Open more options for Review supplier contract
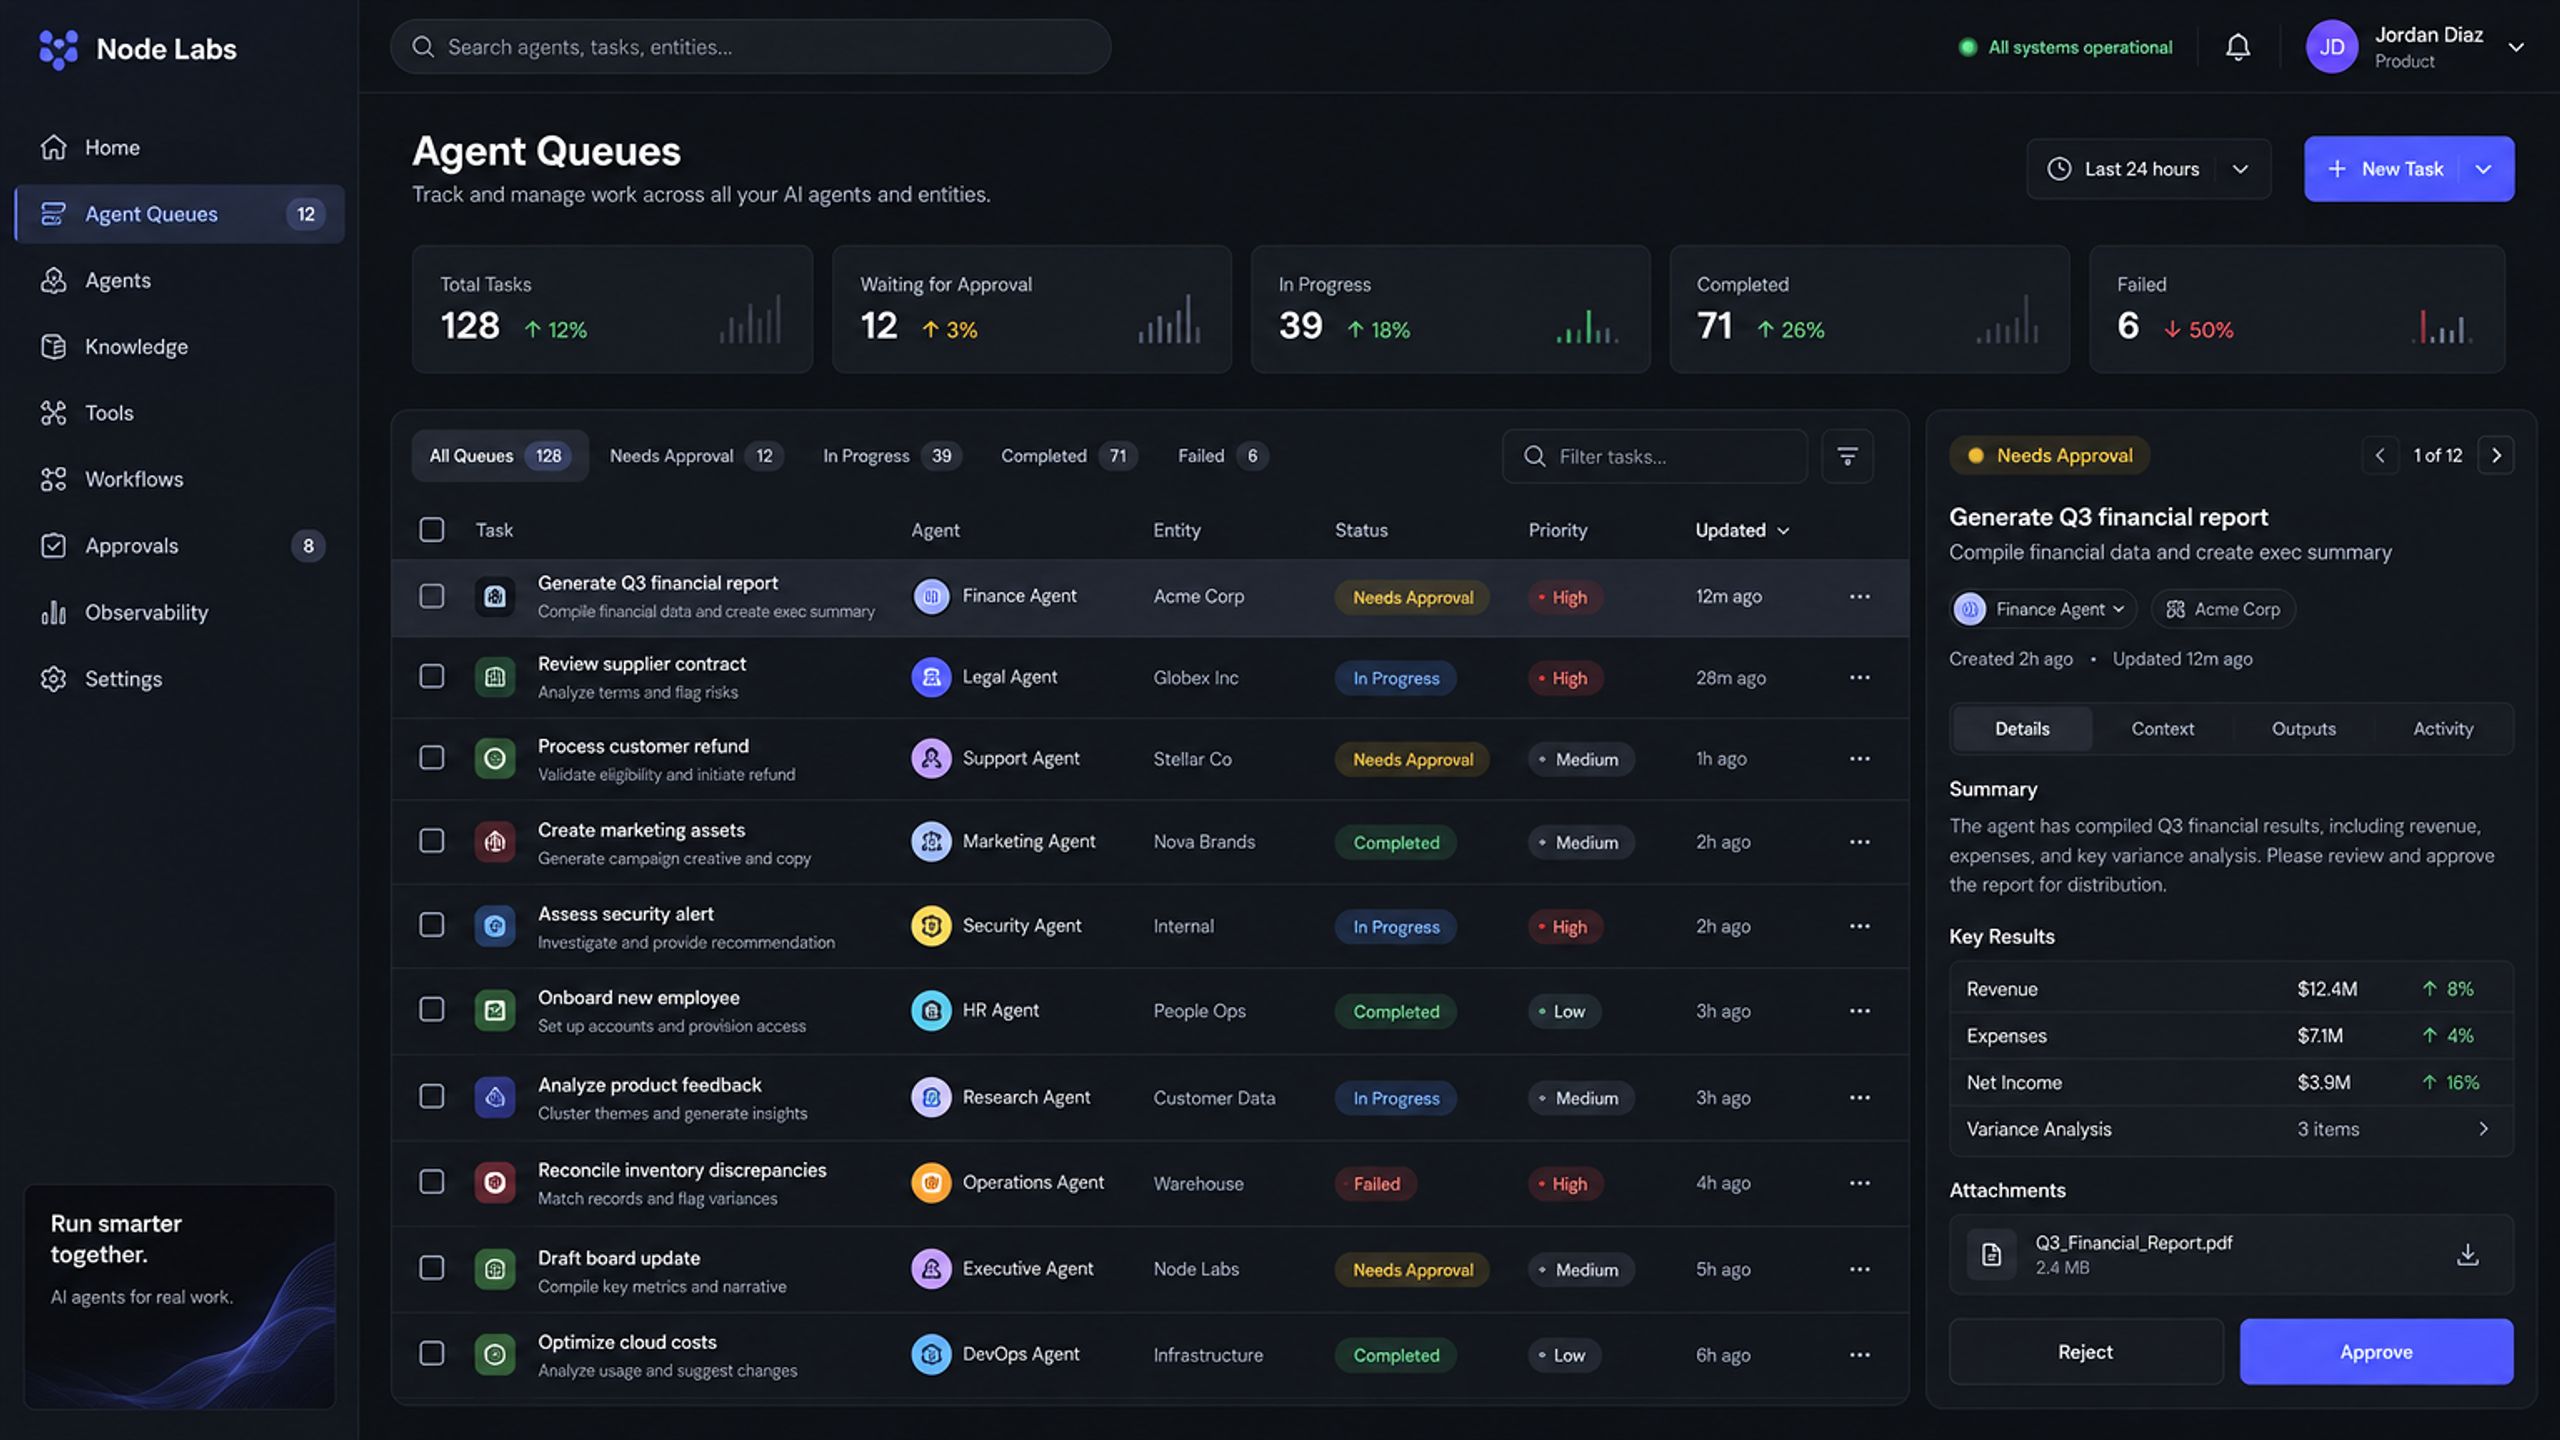 tap(1859, 677)
